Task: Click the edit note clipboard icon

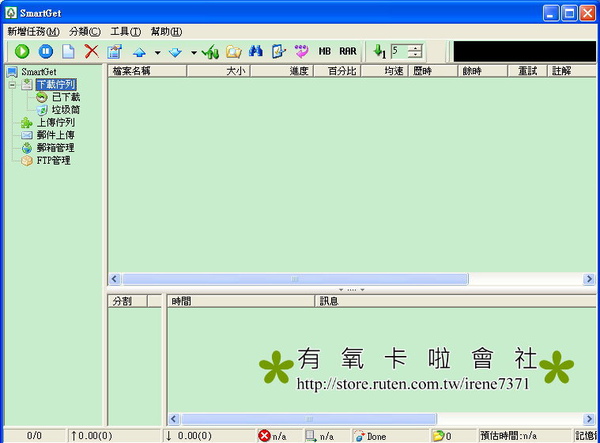Action: (x=279, y=51)
